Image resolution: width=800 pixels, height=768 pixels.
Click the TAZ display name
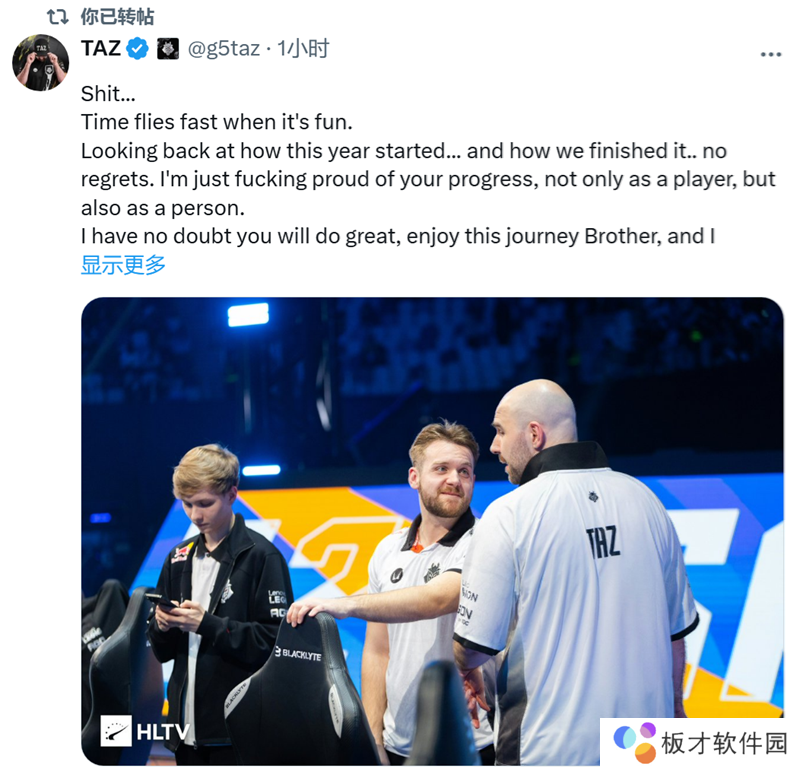point(101,48)
